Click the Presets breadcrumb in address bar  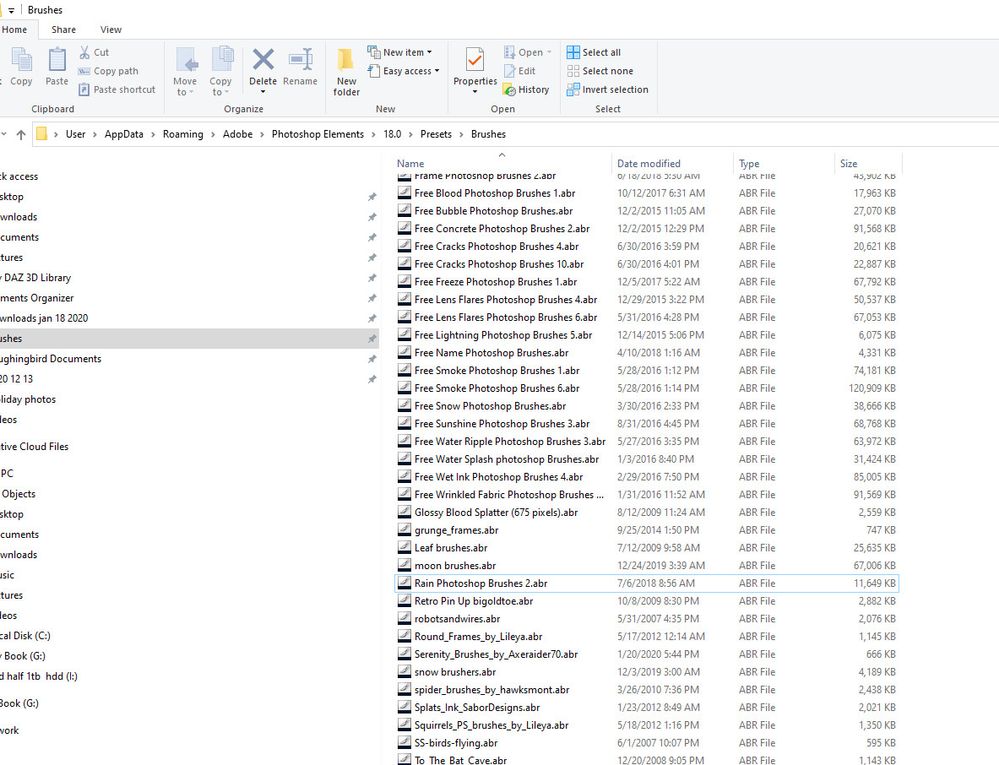436,134
